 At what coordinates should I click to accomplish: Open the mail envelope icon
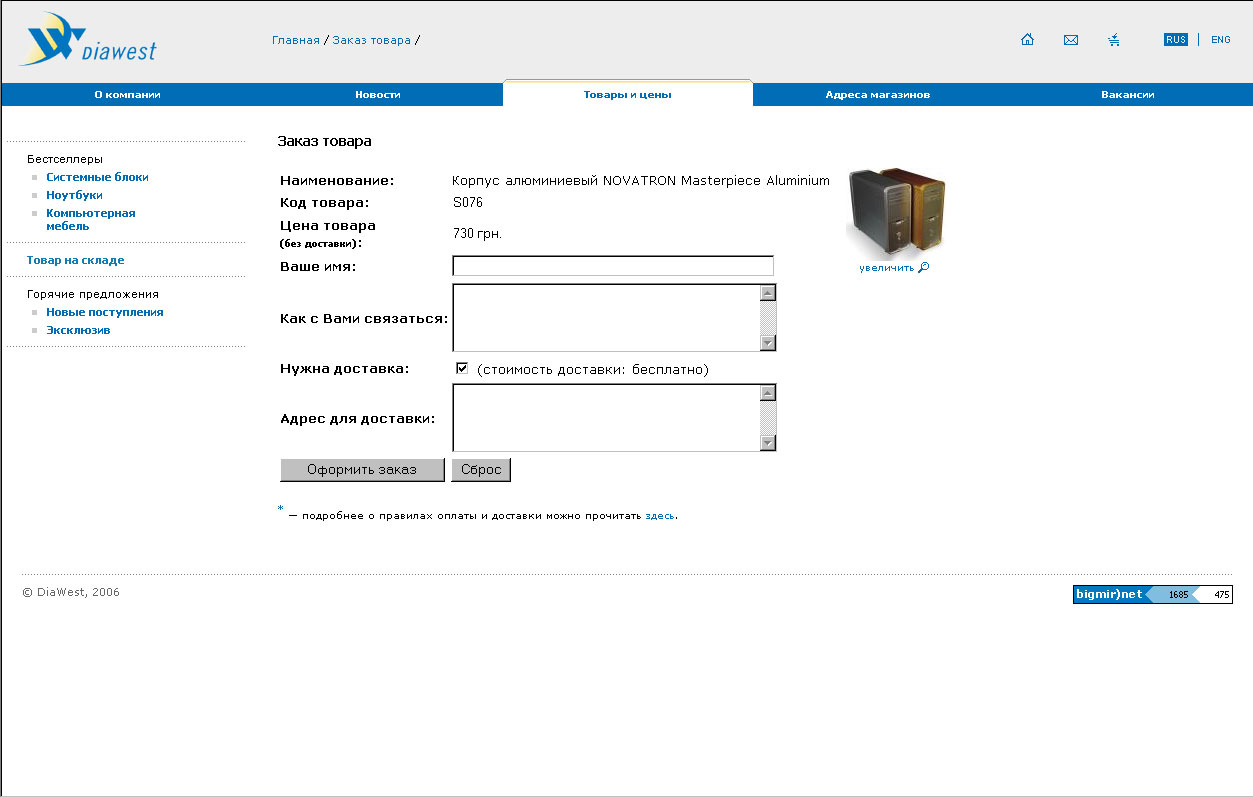pyautogui.click(x=1071, y=40)
